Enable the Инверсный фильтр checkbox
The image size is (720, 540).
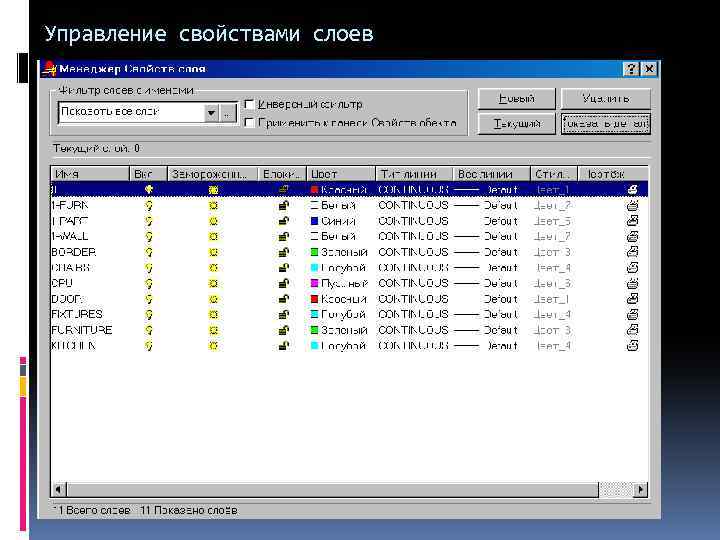[249, 104]
